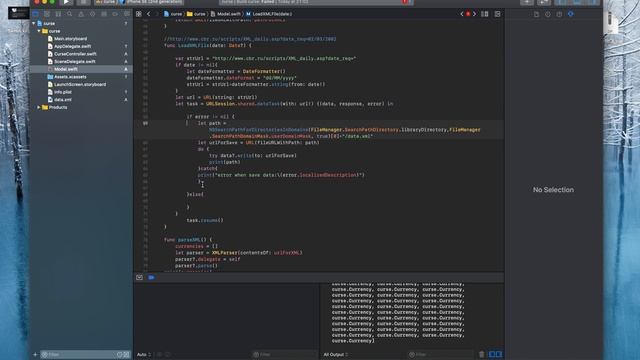Expand the Products folder disclosure triangle
Screen dimensions: 640x360
(x=39, y=107)
